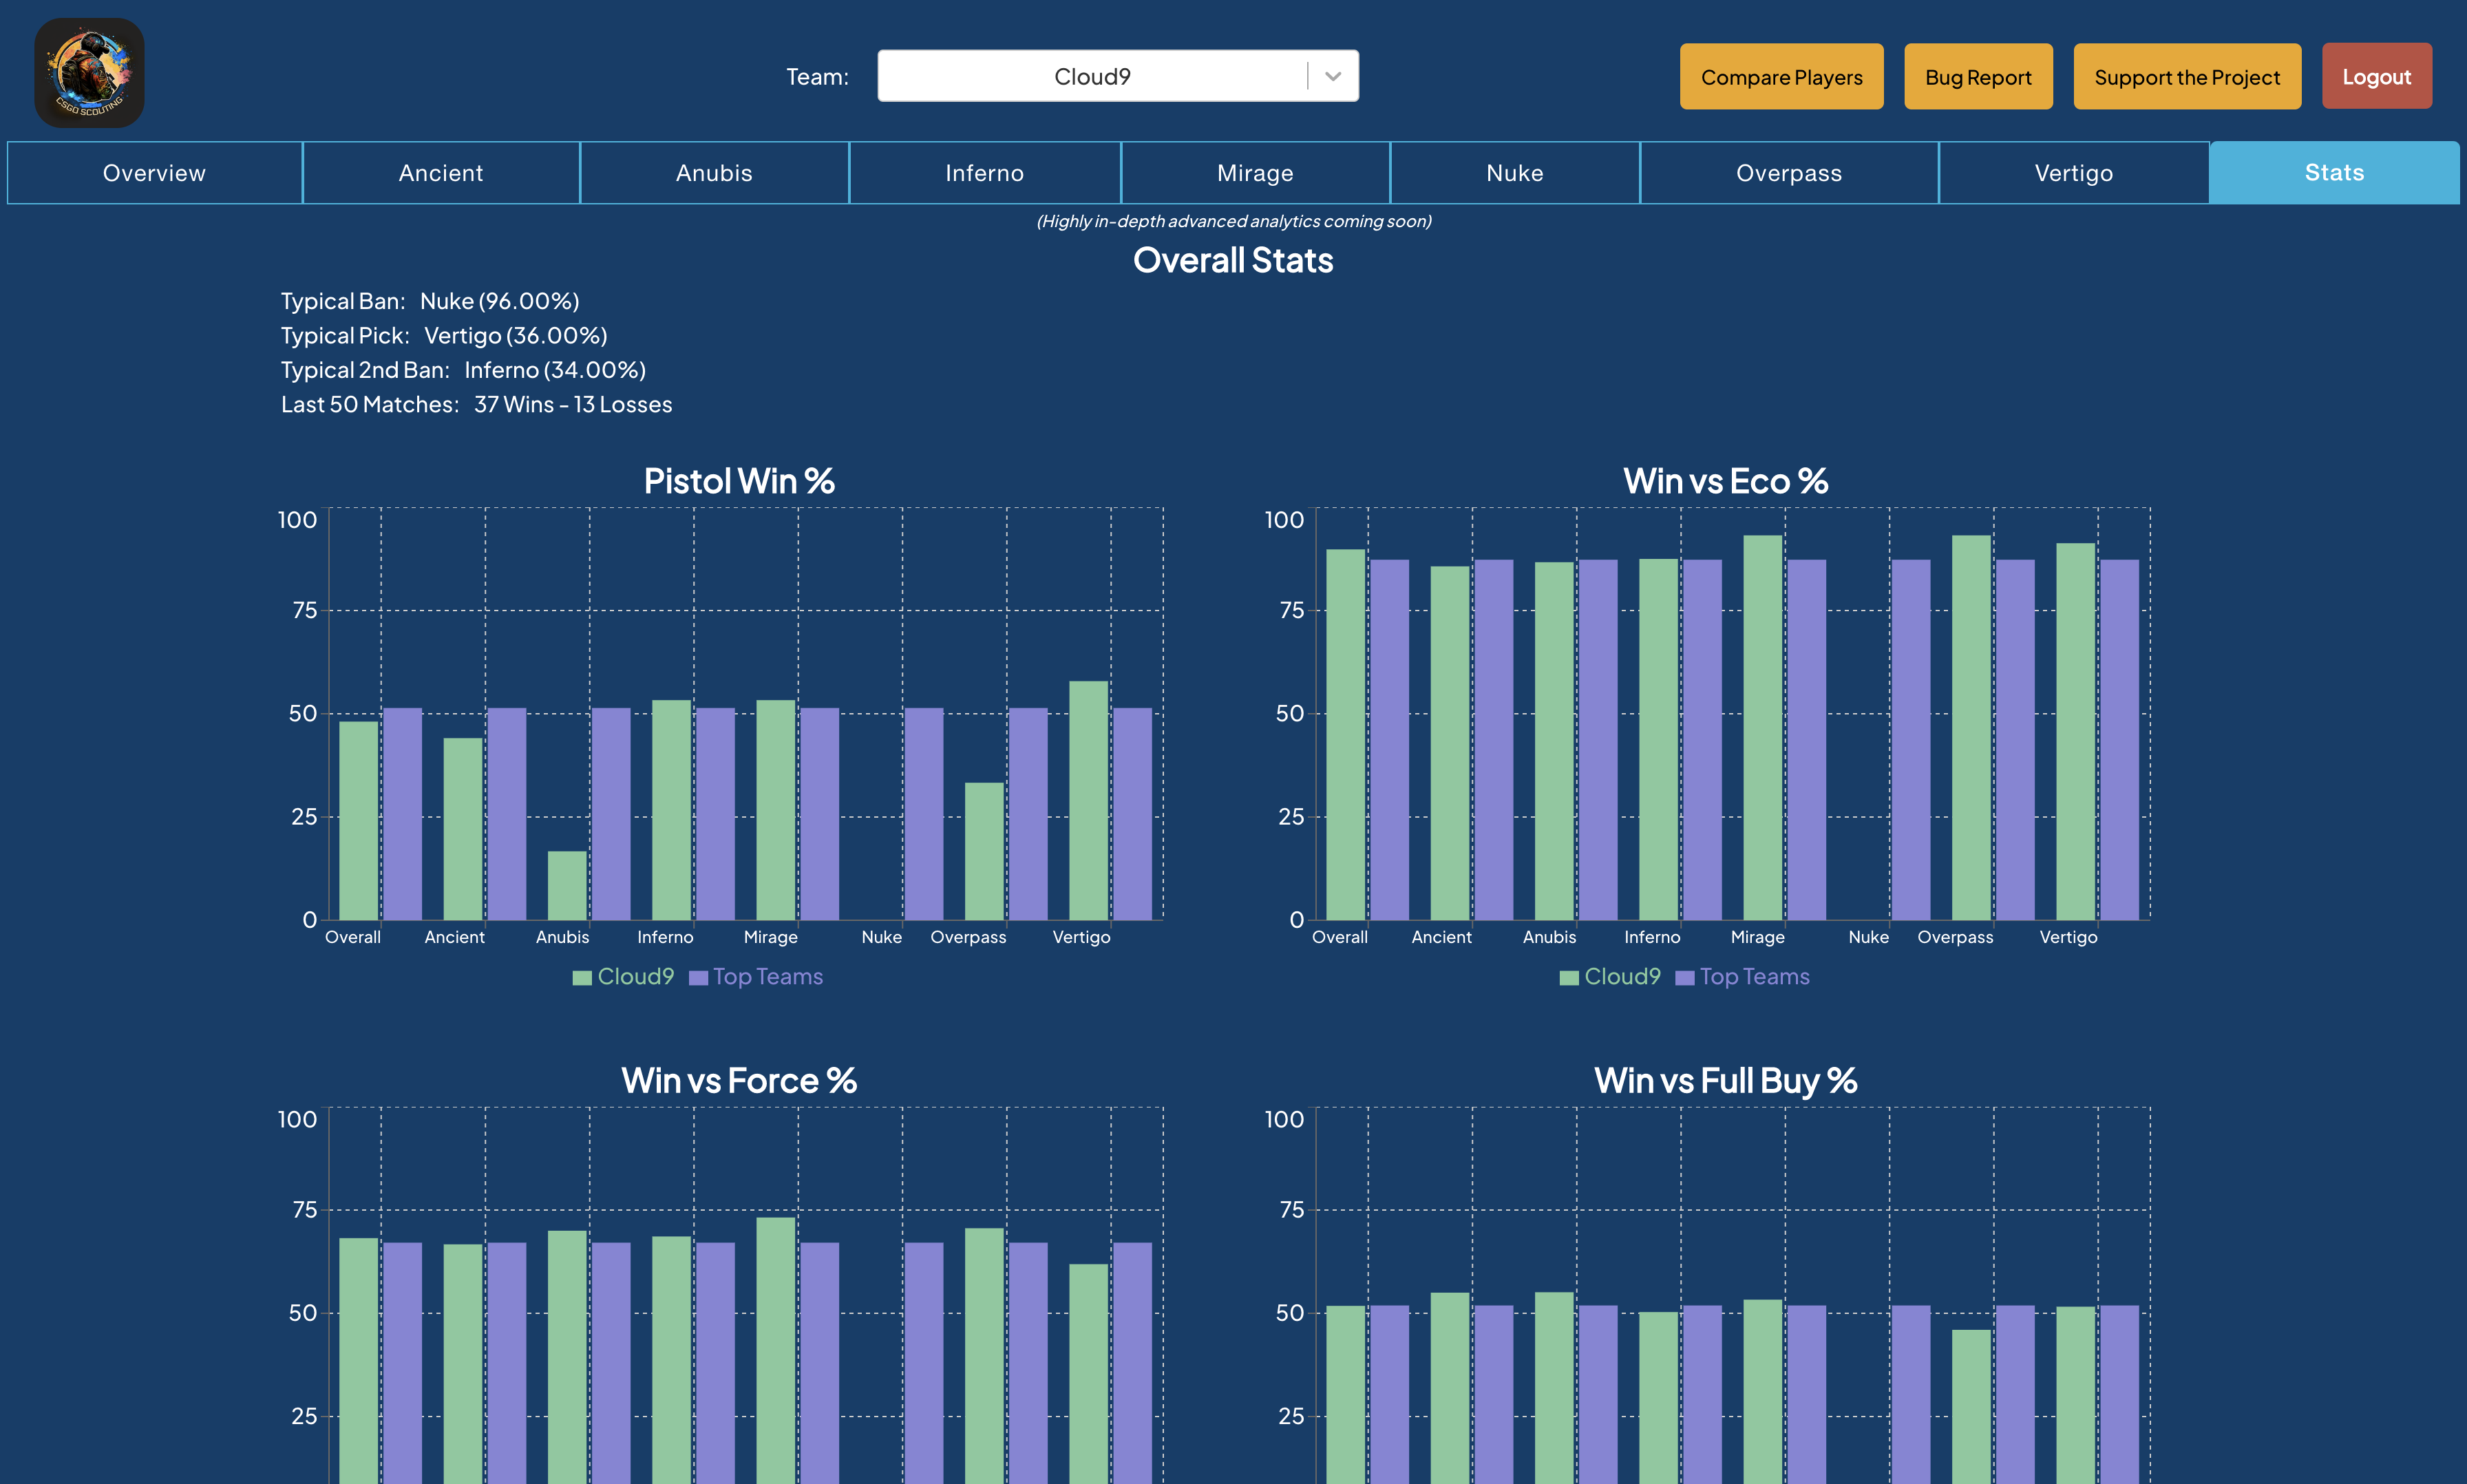Log out using the Logout button
Image resolution: width=2467 pixels, height=1484 pixels.
[x=2376, y=77]
